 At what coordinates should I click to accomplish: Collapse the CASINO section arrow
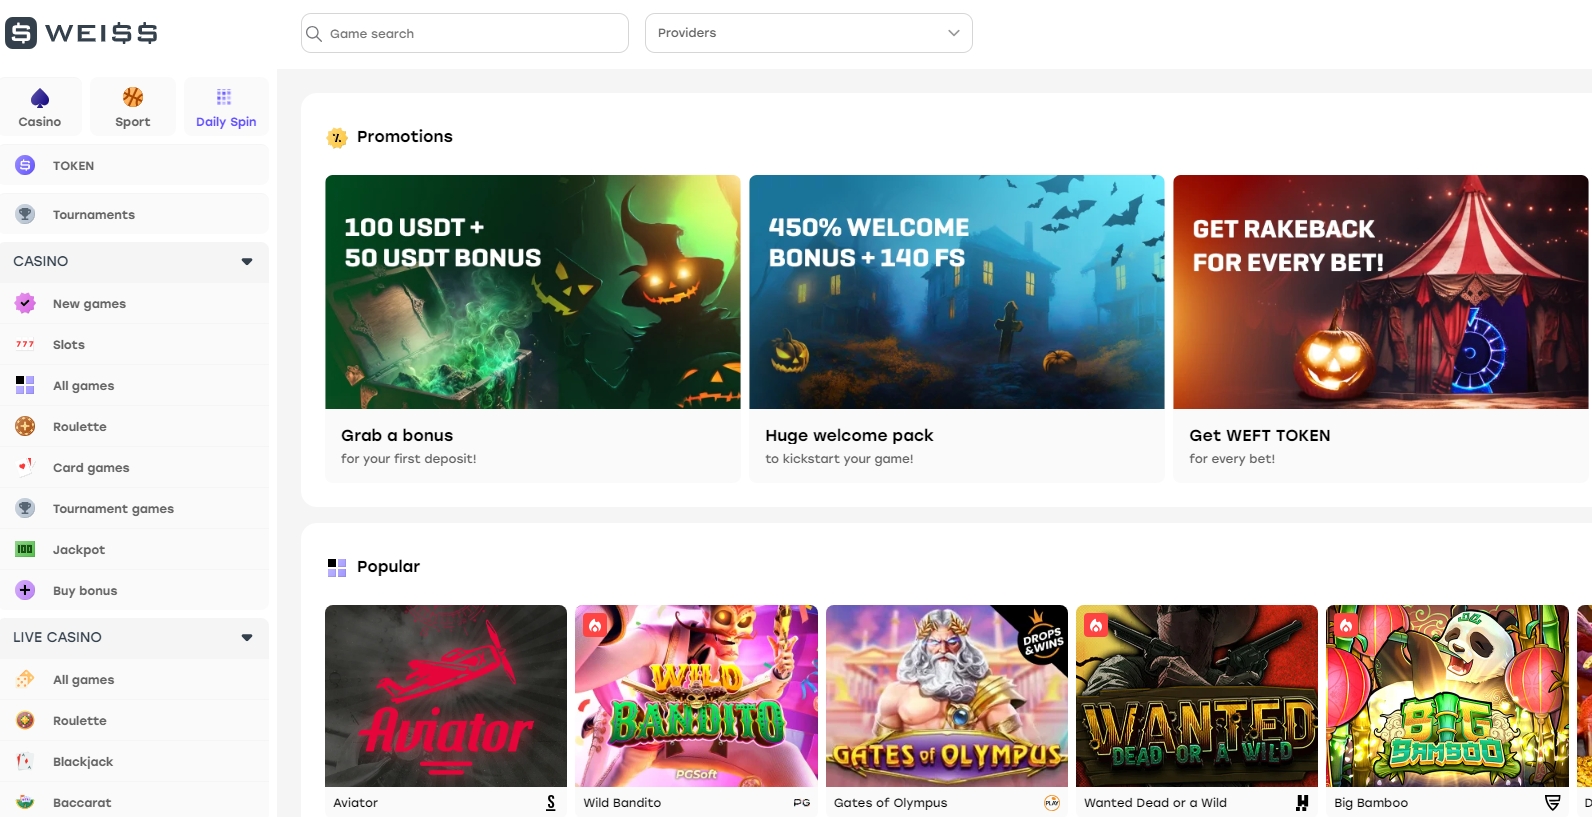[x=247, y=261]
